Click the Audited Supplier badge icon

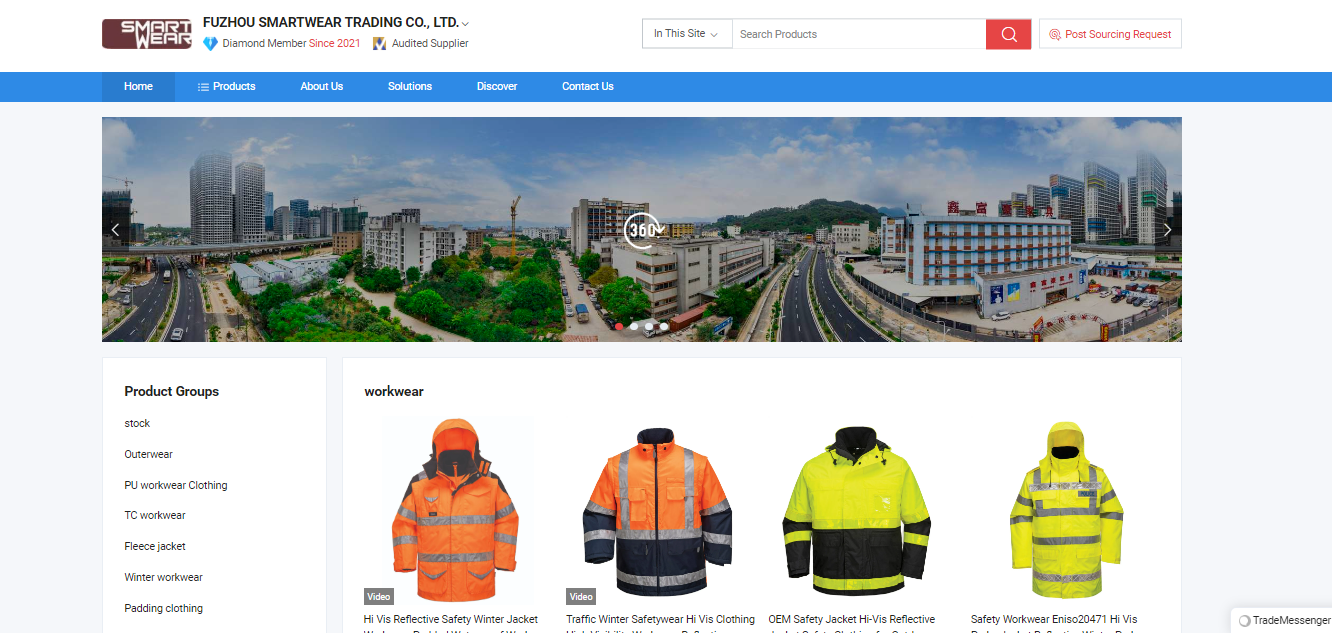point(380,44)
